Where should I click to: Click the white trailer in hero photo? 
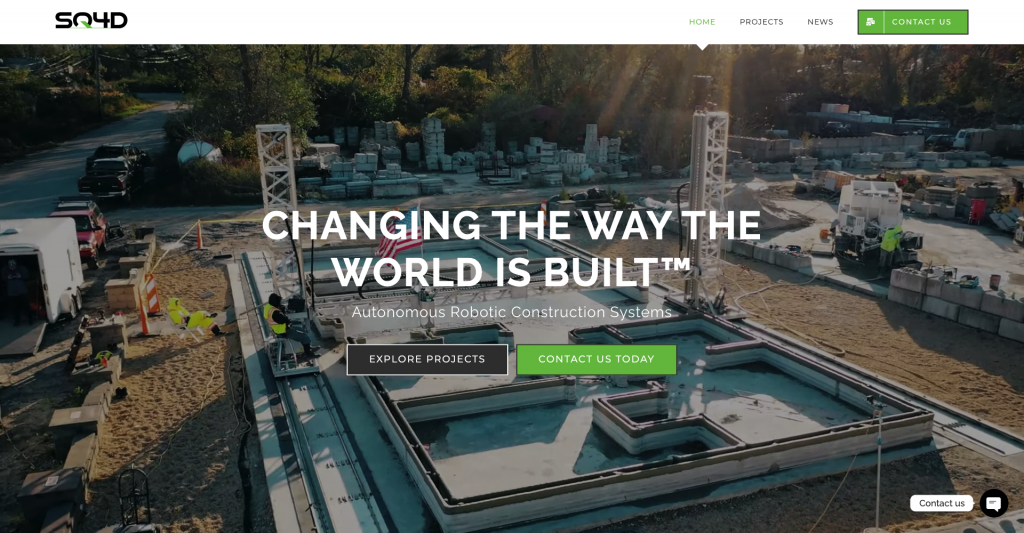click(x=40, y=268)
